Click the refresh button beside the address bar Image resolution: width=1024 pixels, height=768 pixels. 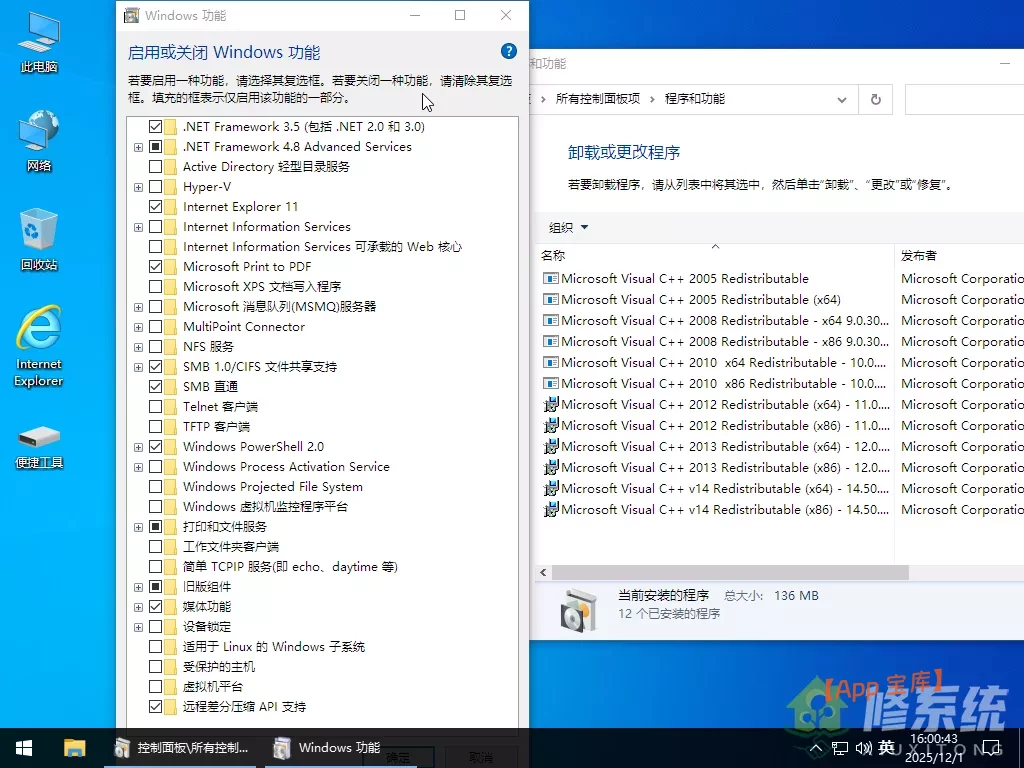(875, 99)
